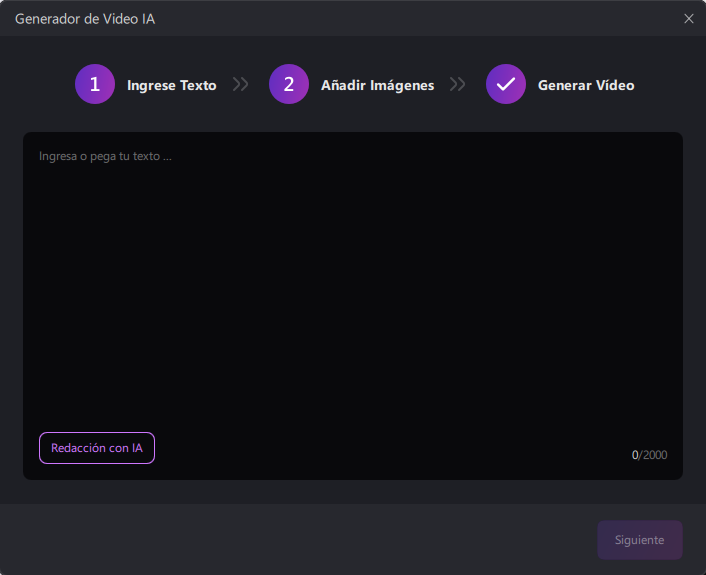
Task: Click the double chevron after Ingrese Texto
Action: pos(240,85)
